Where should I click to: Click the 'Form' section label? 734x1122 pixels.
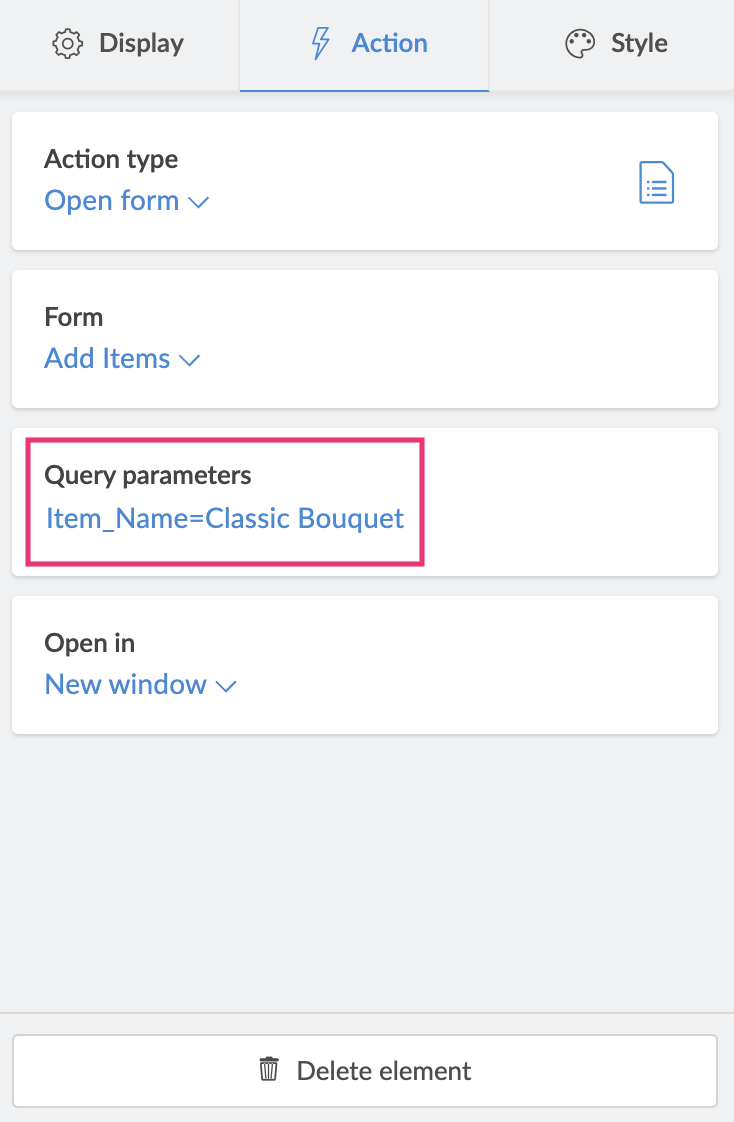[74, 317]
